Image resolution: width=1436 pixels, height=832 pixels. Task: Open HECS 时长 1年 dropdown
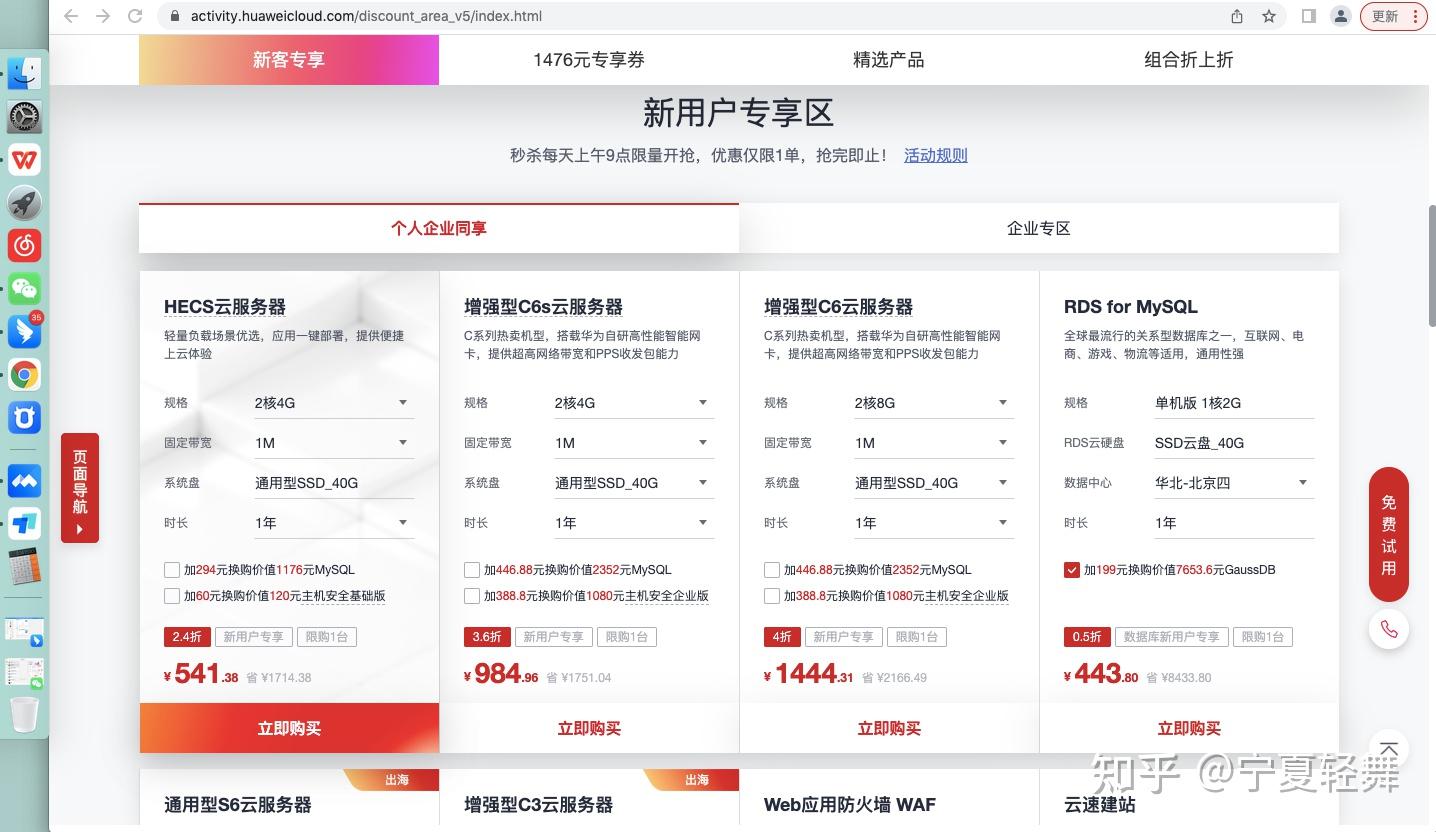(x=332, y=523)
